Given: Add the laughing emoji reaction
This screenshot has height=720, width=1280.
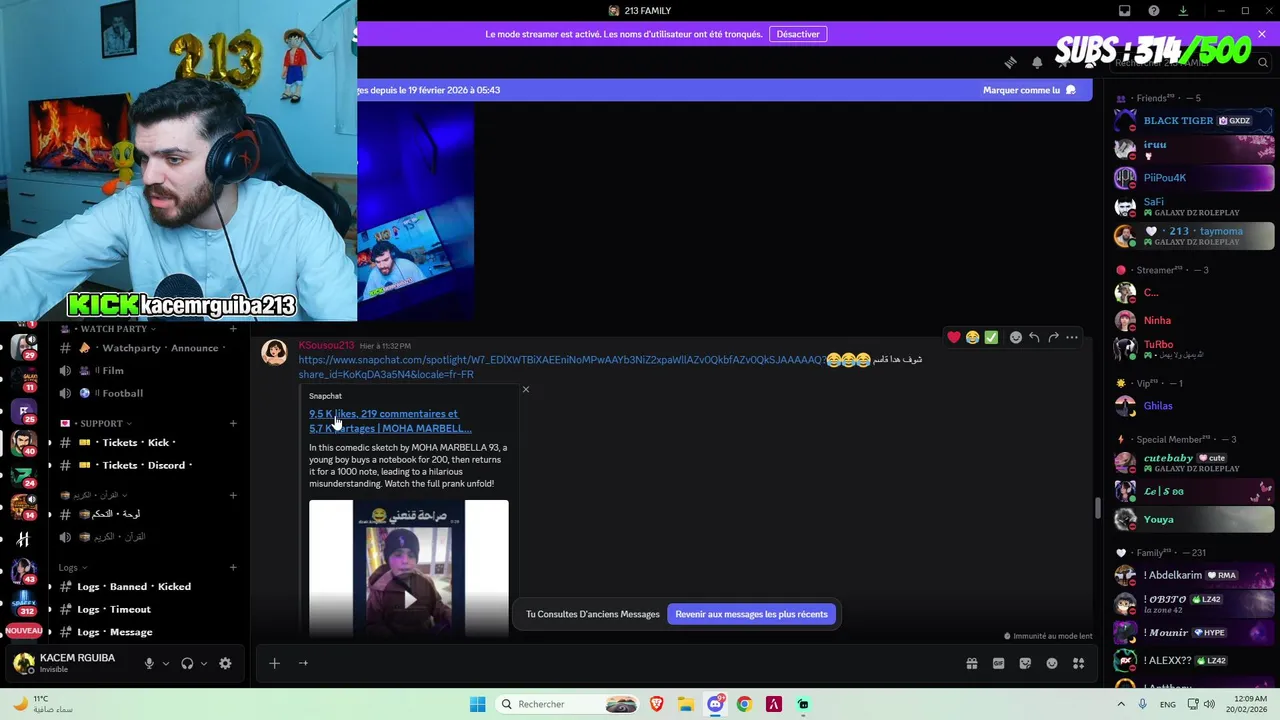Looking at the screenshot, I should pos(972,338).
